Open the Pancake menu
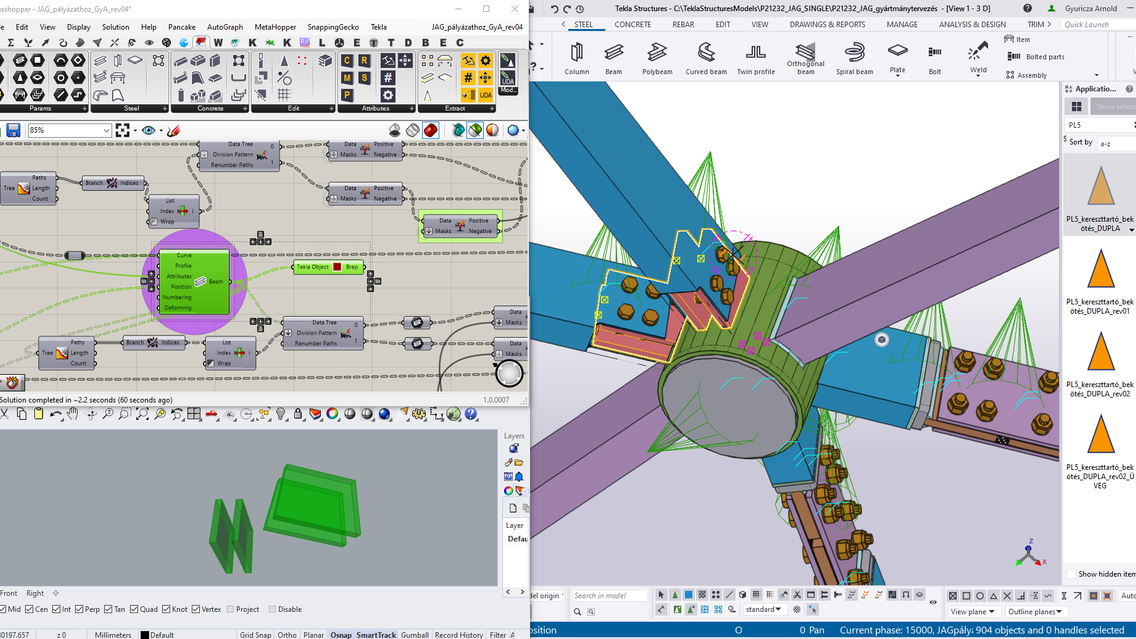The image size is (1136, 639). pos(182,27)
